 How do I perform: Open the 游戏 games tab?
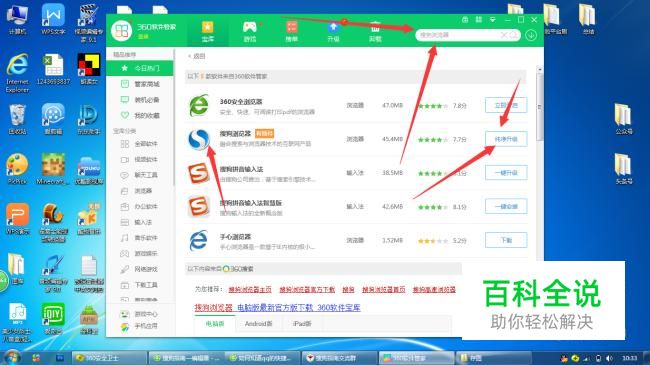(250, 32)
